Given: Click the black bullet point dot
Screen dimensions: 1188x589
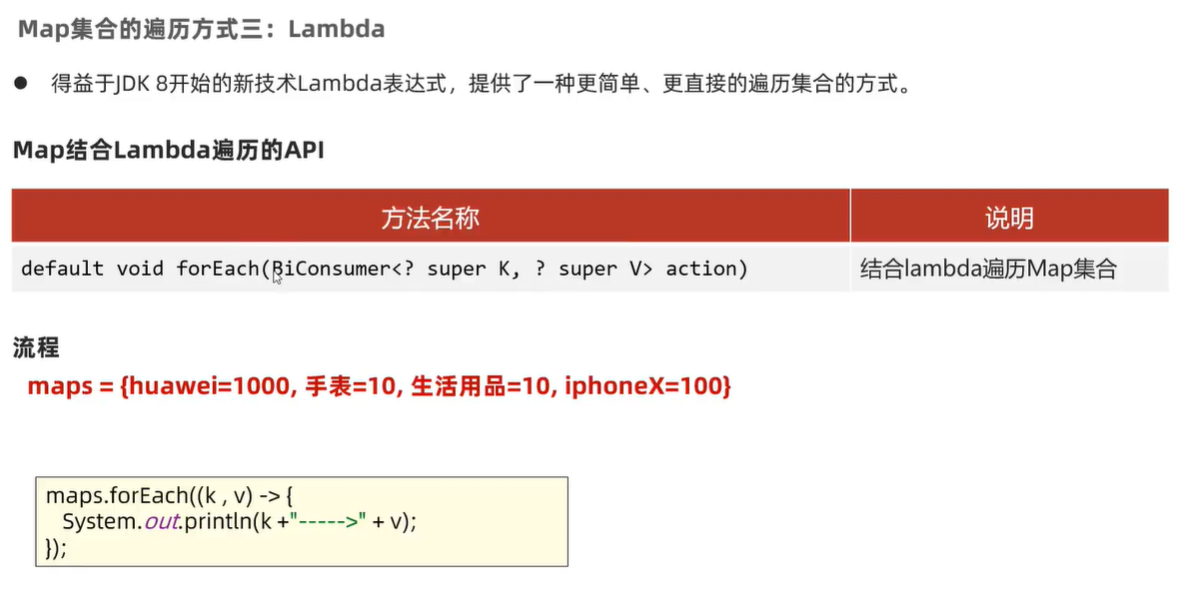Looking at the screenshot, I should click(x=19, y=84).
